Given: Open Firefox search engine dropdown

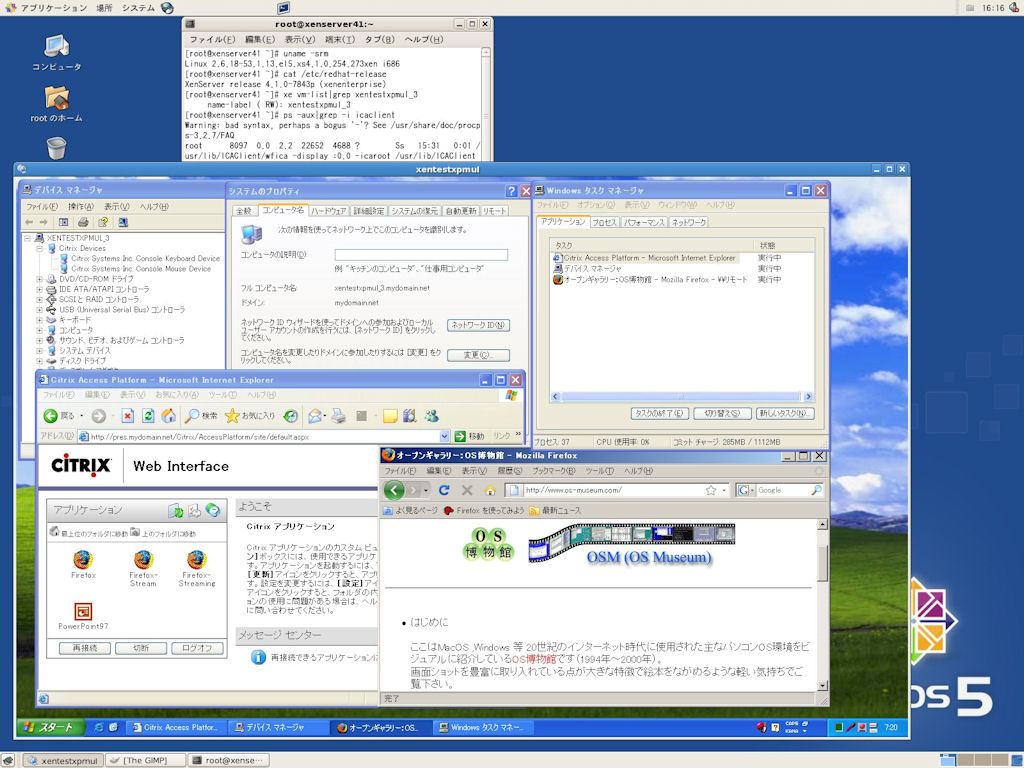Looking at the screenshot, I should (x=752, y=490).
